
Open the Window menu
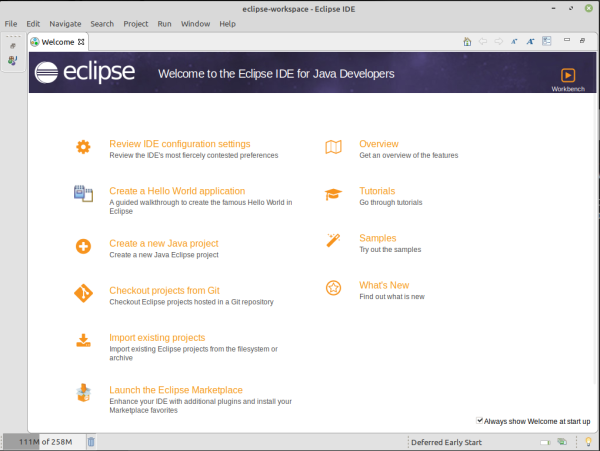[x=195, y=23]
